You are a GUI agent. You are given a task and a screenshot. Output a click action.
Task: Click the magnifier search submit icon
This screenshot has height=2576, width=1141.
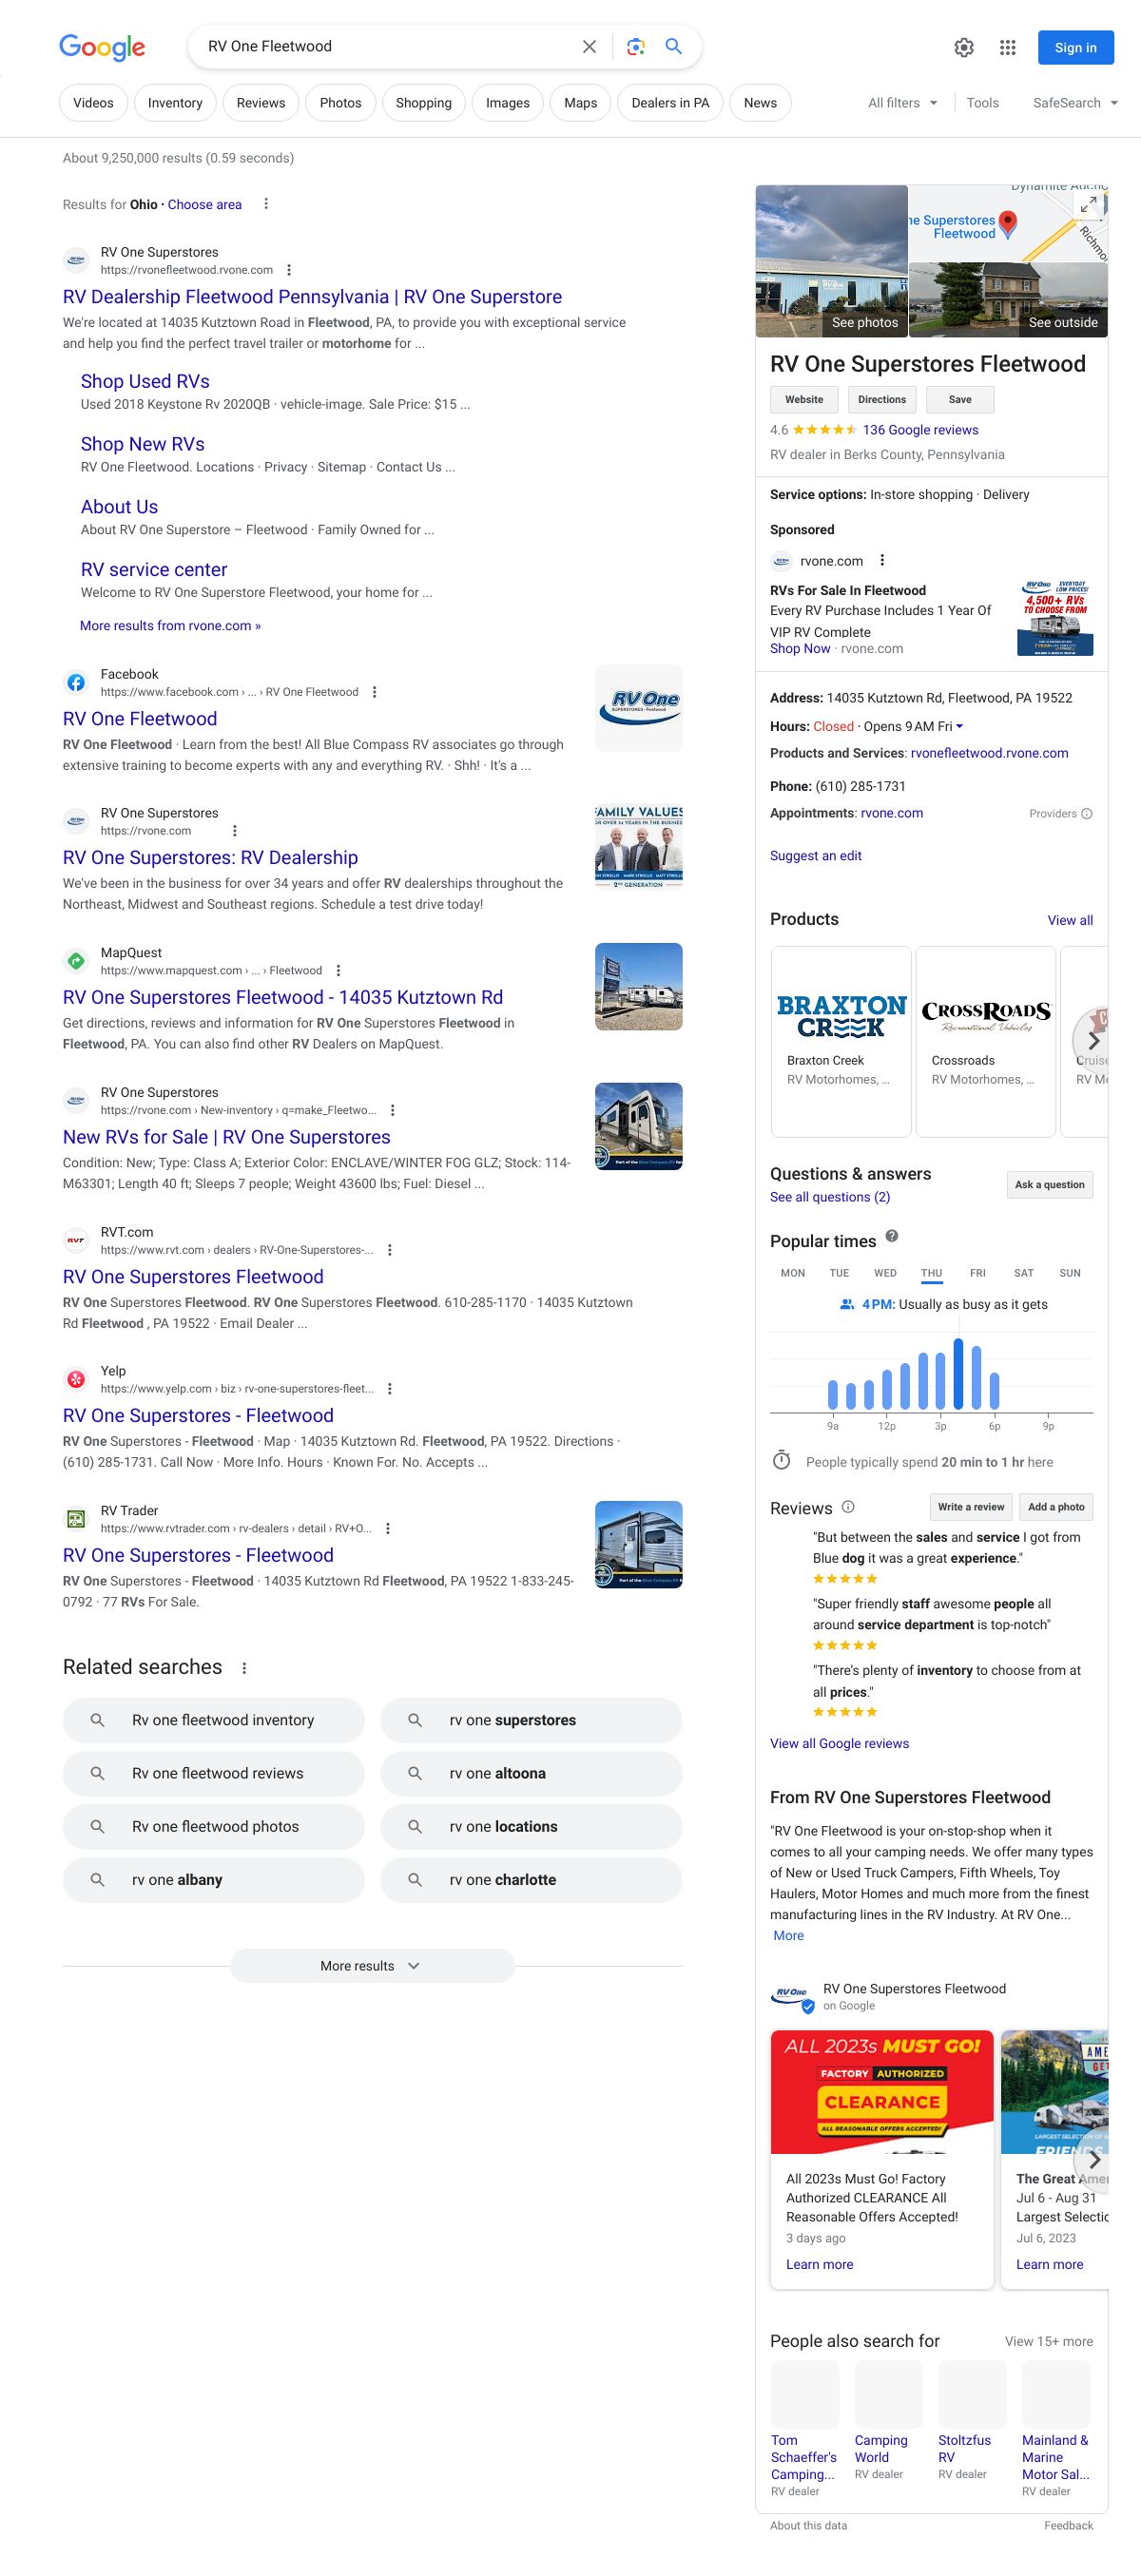[x=674, y=47]
